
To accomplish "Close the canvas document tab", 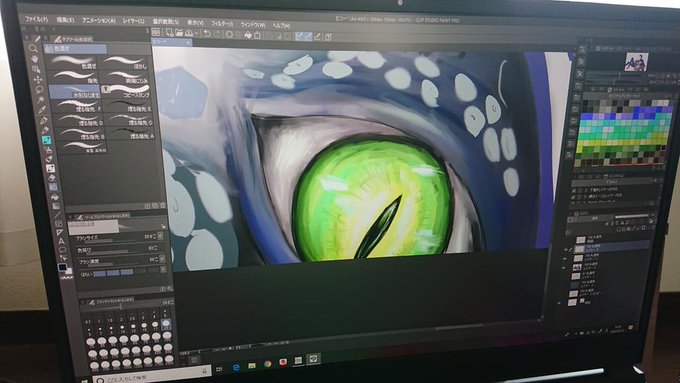I will coord(188,43).
